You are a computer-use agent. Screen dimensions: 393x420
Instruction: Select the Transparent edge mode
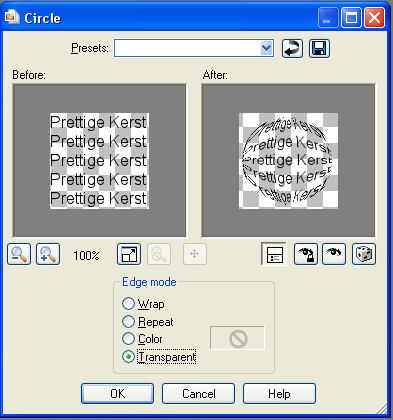(159, 357)
